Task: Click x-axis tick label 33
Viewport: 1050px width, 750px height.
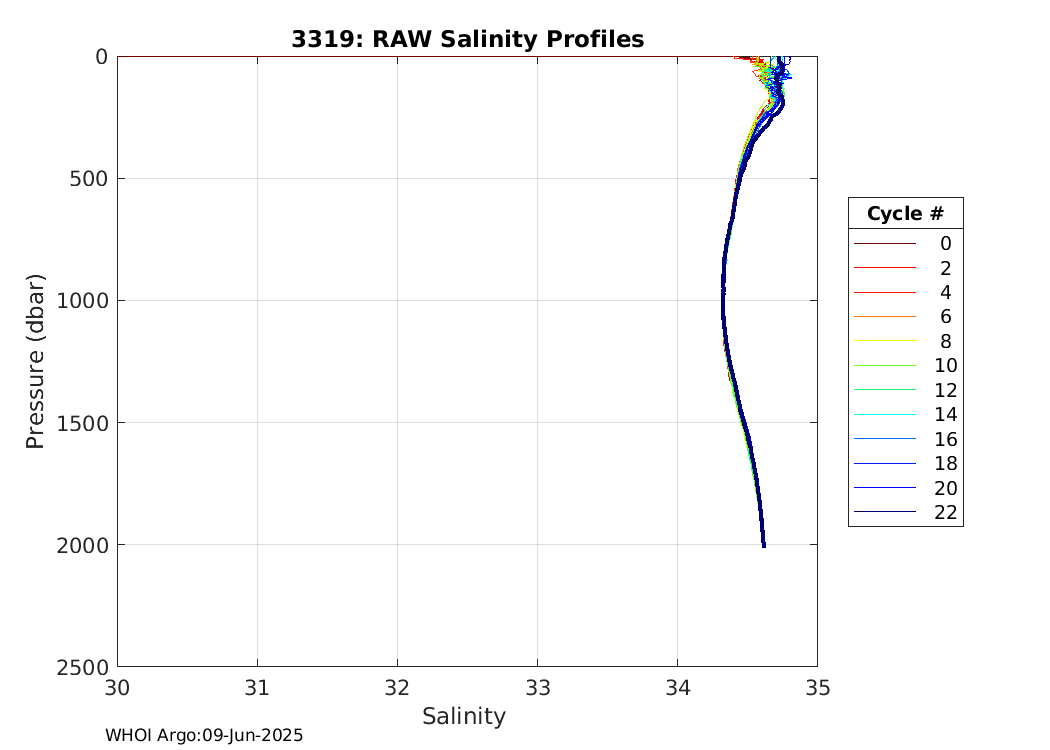Action: pos(537,688)
